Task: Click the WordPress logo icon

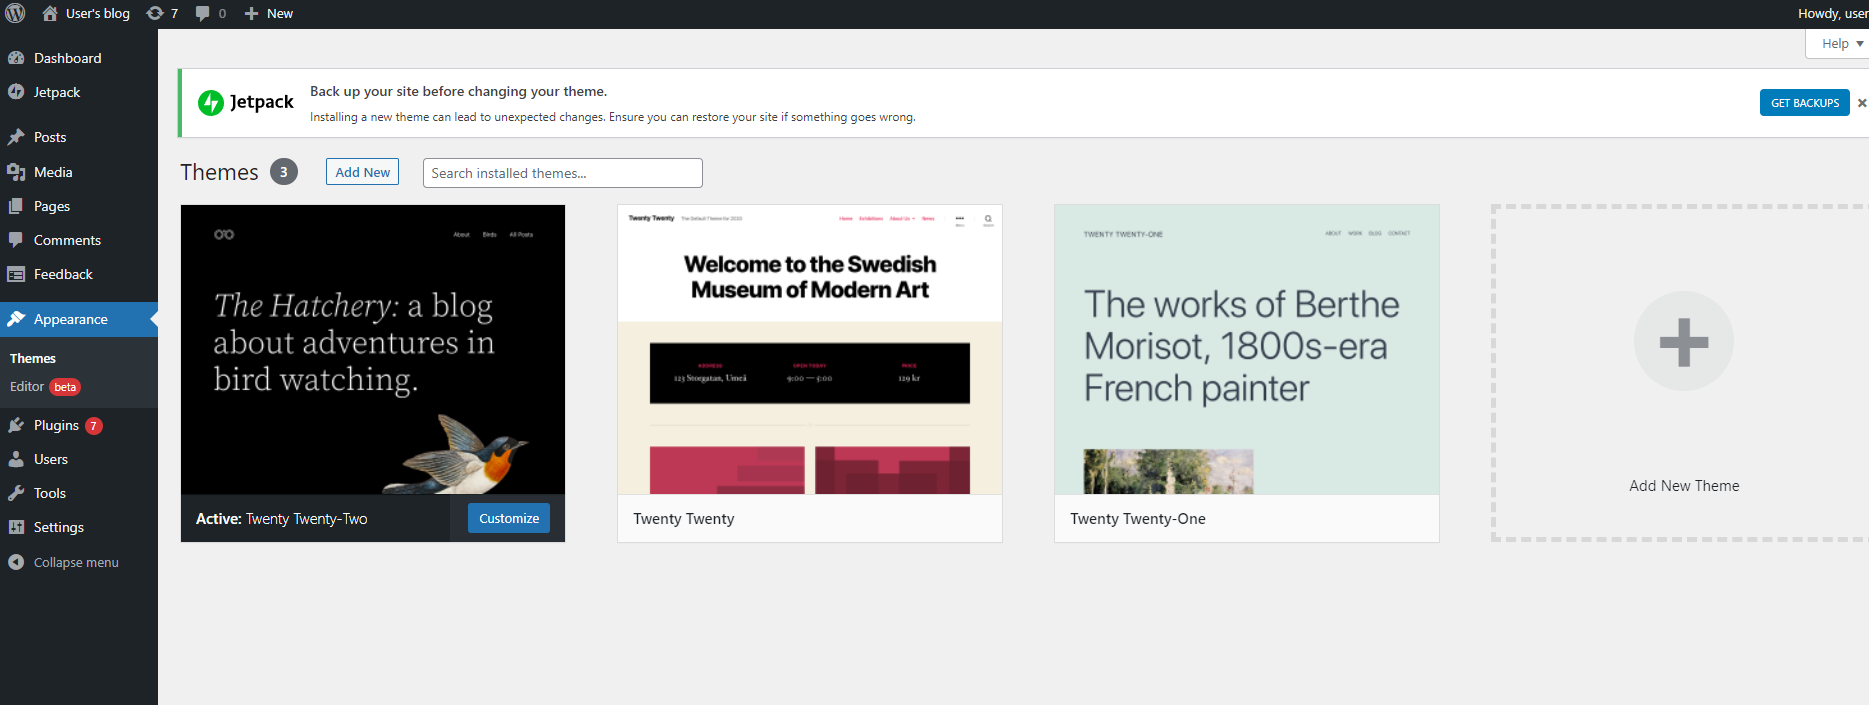Action: 15,13
